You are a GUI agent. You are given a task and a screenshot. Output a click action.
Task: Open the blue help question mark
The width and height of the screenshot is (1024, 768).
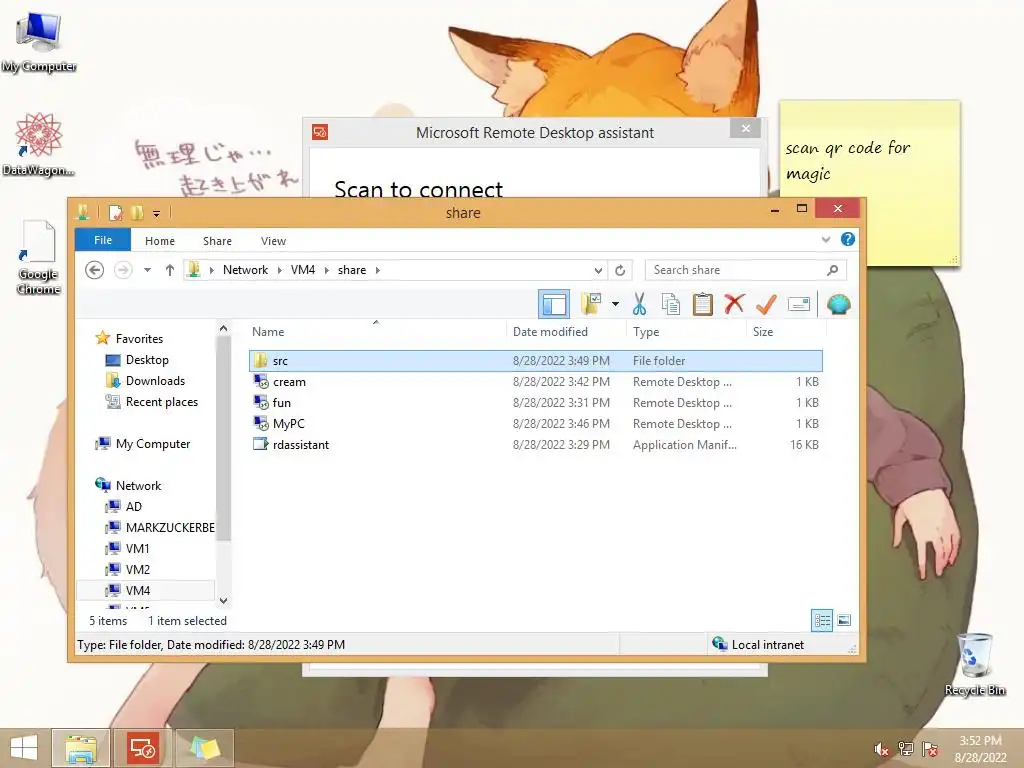tap(848, 240)
